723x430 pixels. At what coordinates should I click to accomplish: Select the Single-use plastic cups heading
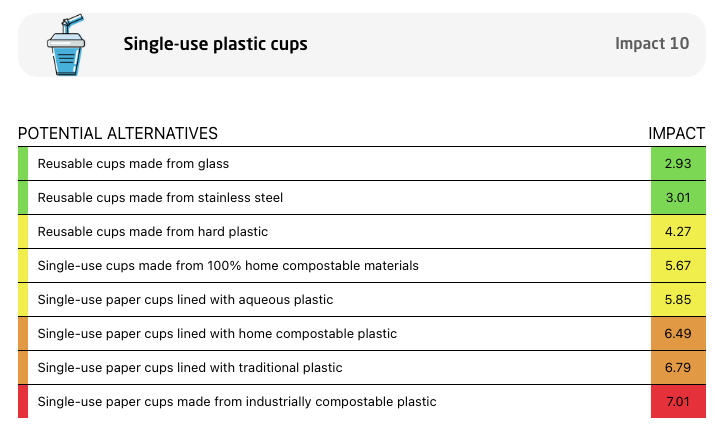[x=215, y=44]
